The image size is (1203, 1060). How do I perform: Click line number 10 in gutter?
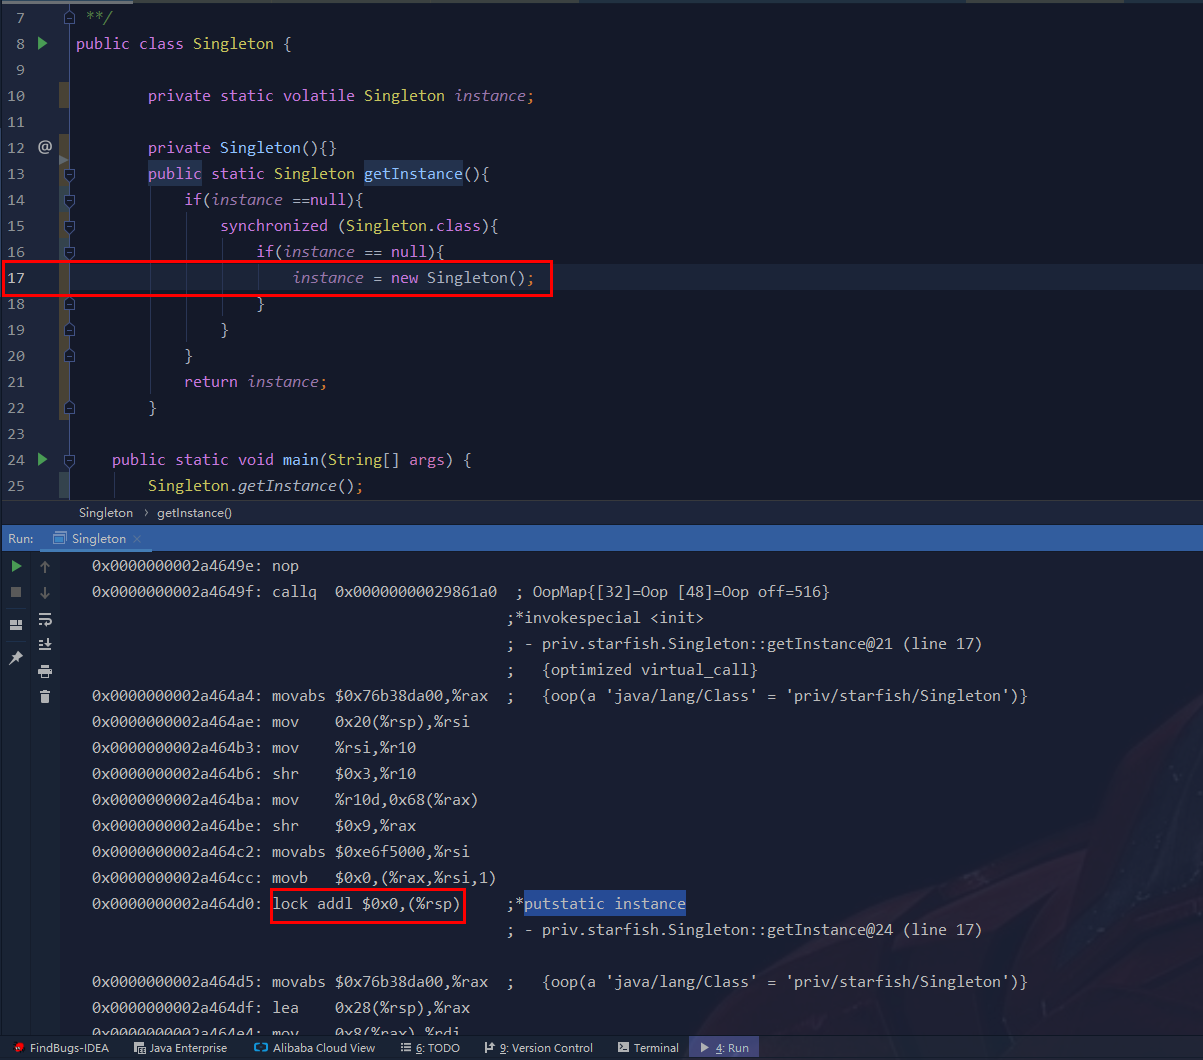coord(16,96)
